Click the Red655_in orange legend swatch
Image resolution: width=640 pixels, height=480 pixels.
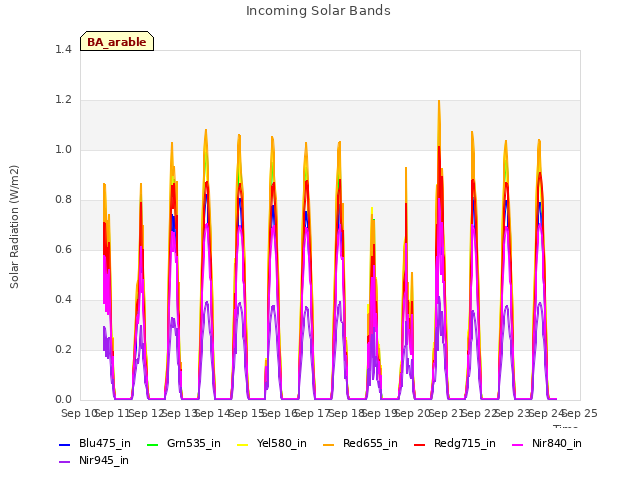pyautogui.click(x=329, y=444)
